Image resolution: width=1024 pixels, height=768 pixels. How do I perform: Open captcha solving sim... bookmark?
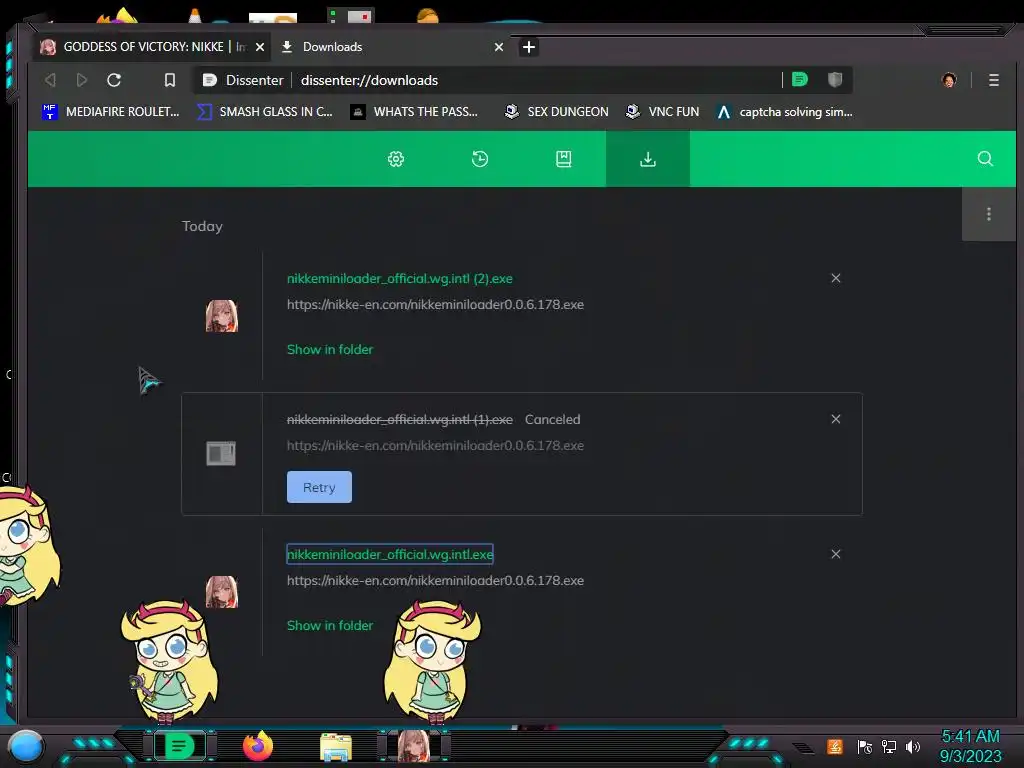pos(784,112)
